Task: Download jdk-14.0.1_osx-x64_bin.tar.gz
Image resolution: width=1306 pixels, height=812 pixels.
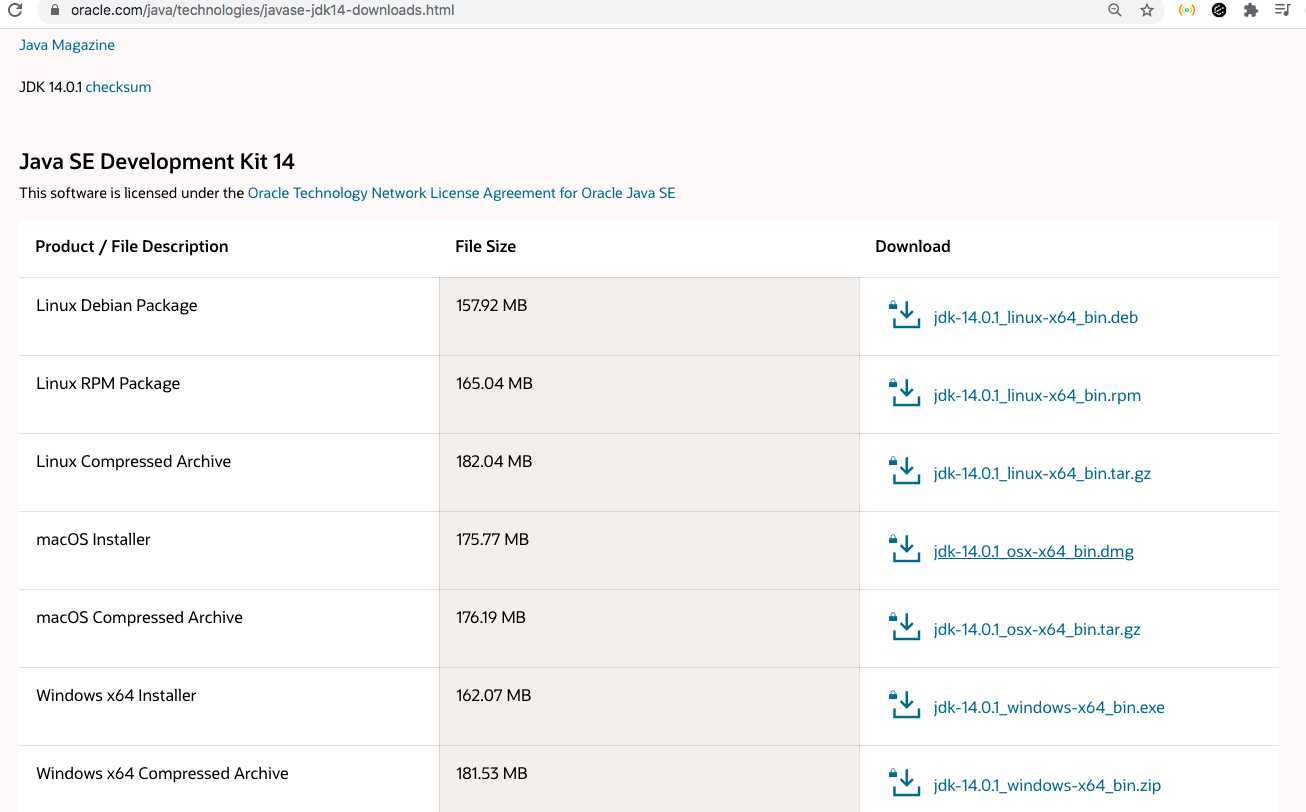Action: click(1037, 629)
